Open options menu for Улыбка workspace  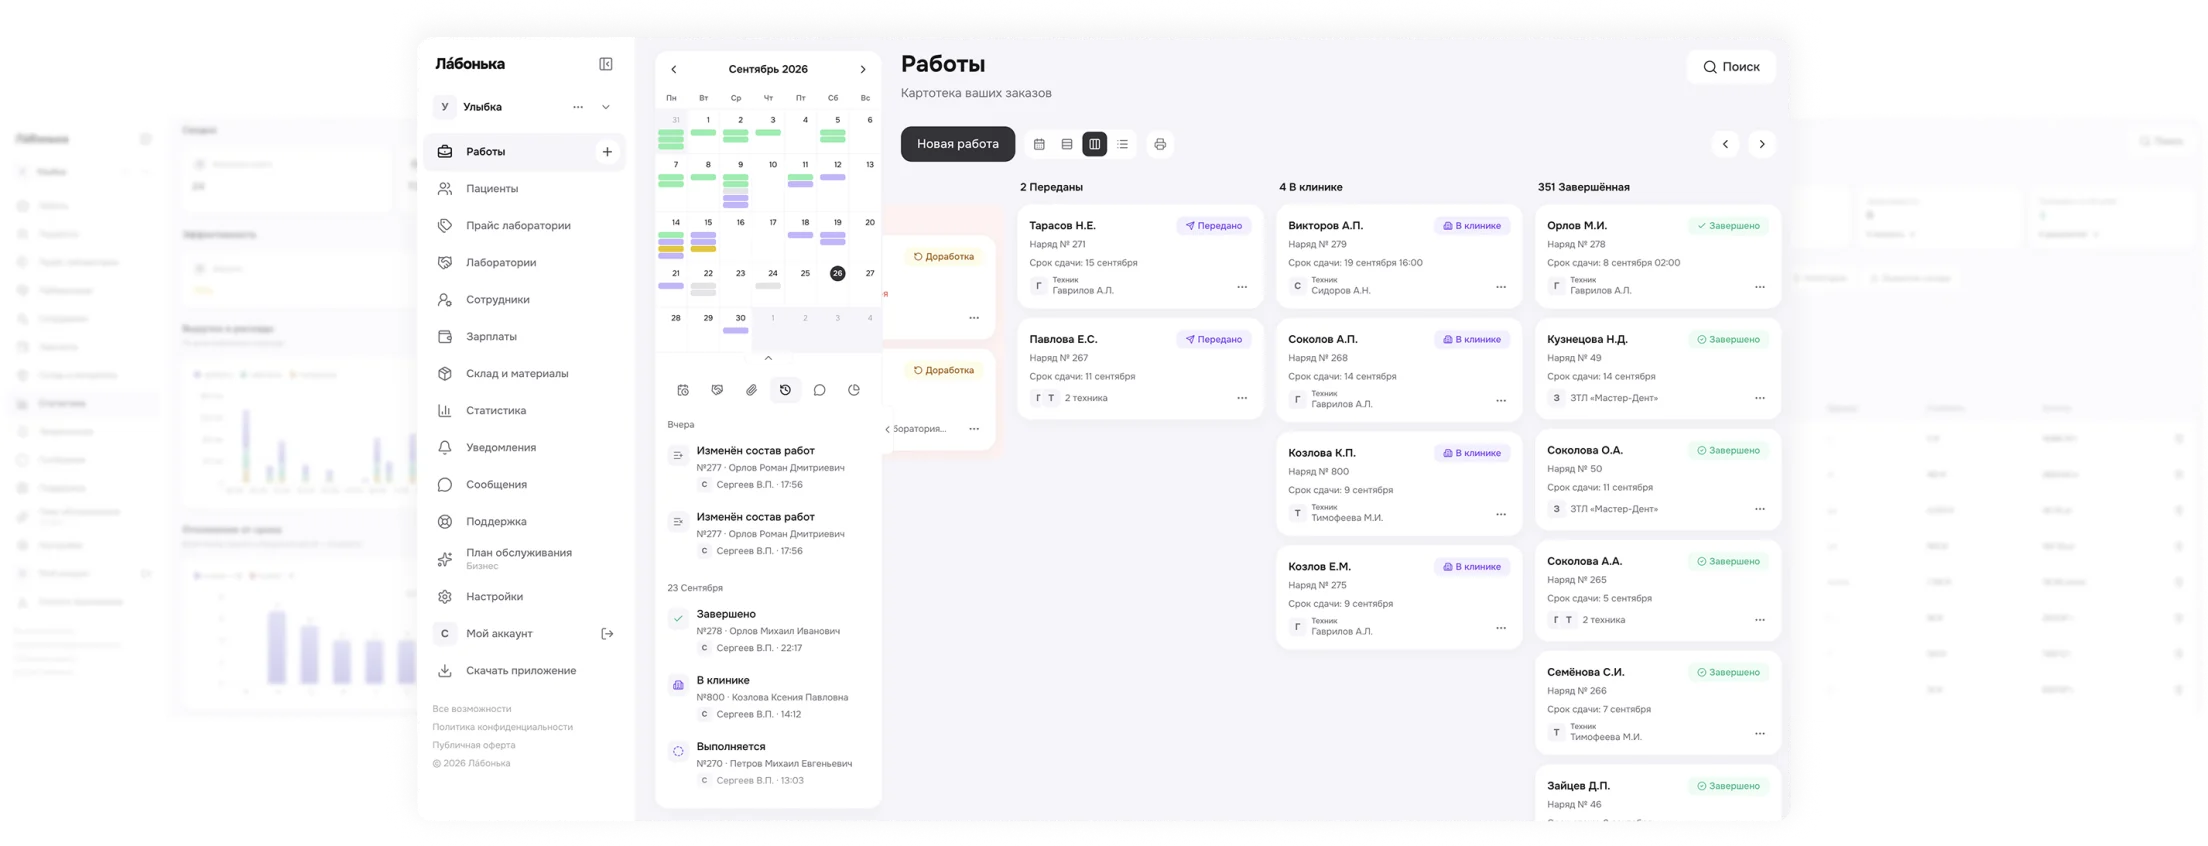578,107
